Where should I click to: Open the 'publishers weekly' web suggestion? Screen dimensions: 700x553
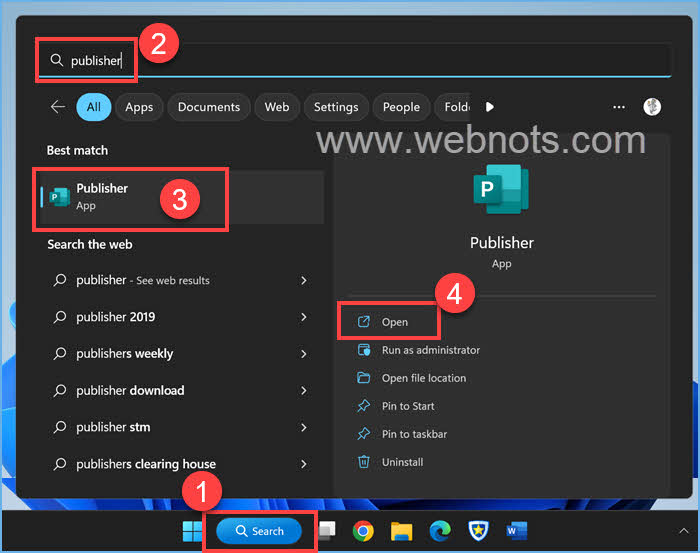(182, 354)
